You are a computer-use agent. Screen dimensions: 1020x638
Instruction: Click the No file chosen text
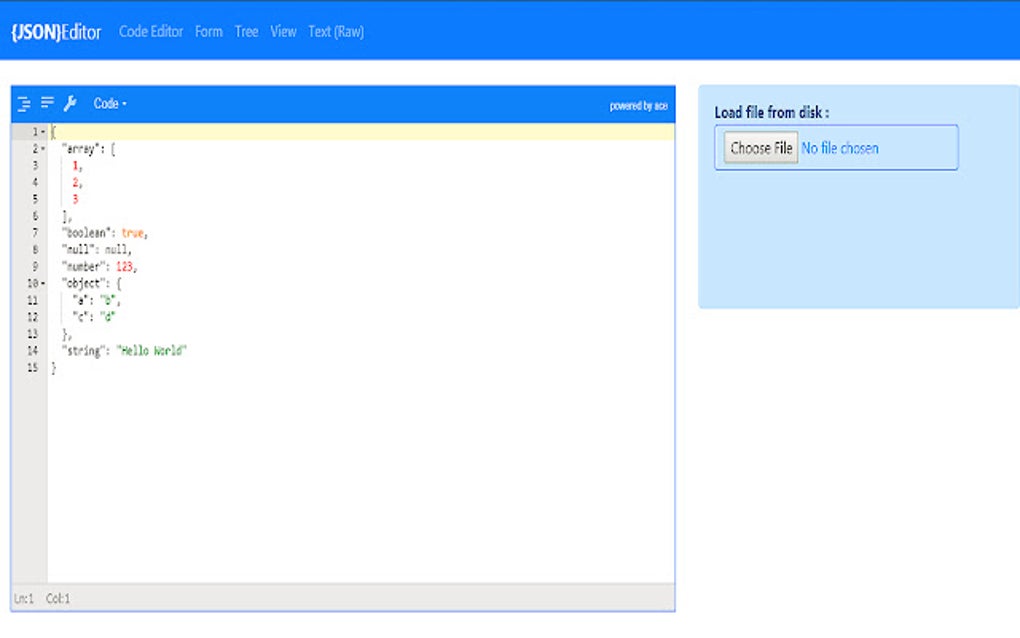tap(840, 148)
